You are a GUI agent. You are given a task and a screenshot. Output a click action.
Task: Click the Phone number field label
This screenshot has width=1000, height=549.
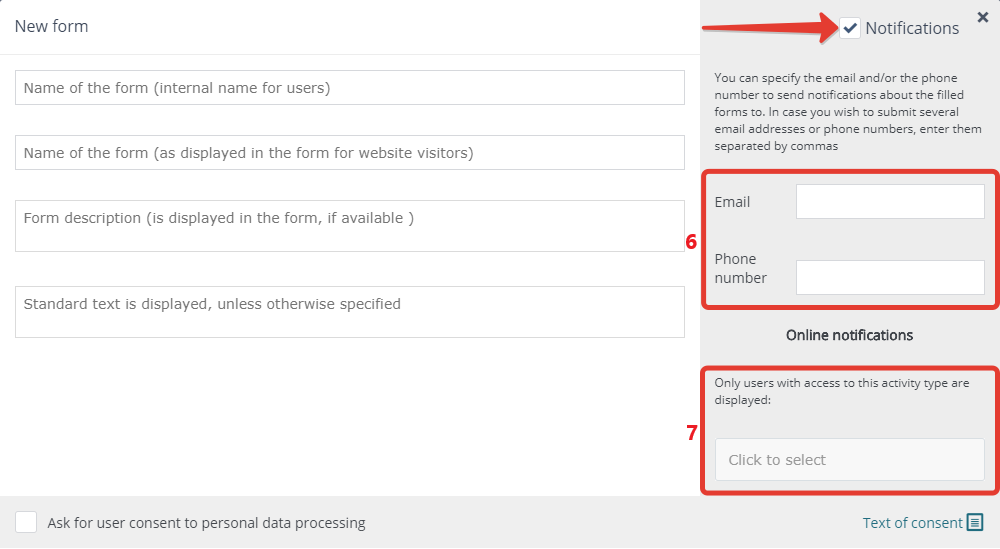(740, 268)
